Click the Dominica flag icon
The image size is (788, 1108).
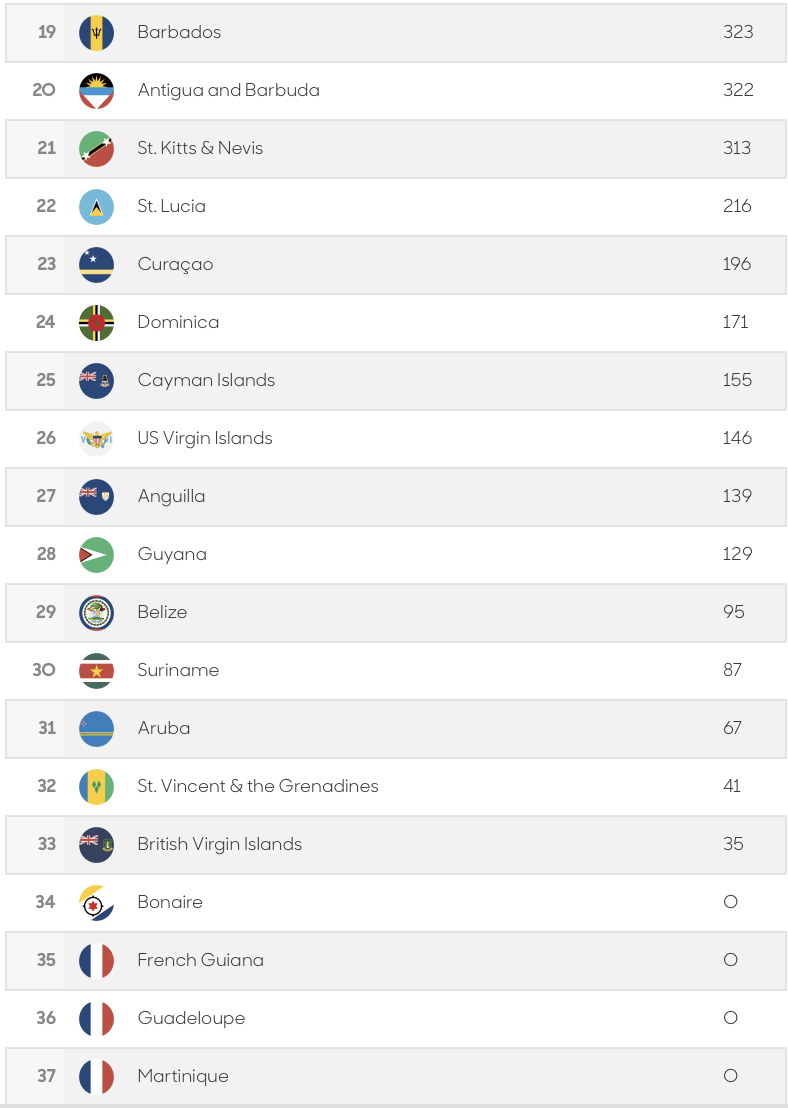(96, 322)
